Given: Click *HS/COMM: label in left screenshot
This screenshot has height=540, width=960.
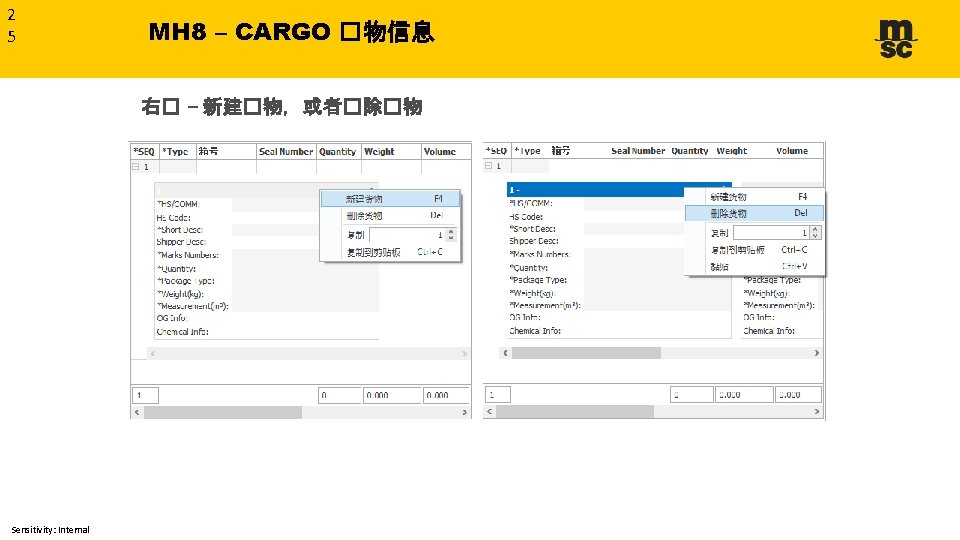Looking at the screenshot, I should coord(178,204).
